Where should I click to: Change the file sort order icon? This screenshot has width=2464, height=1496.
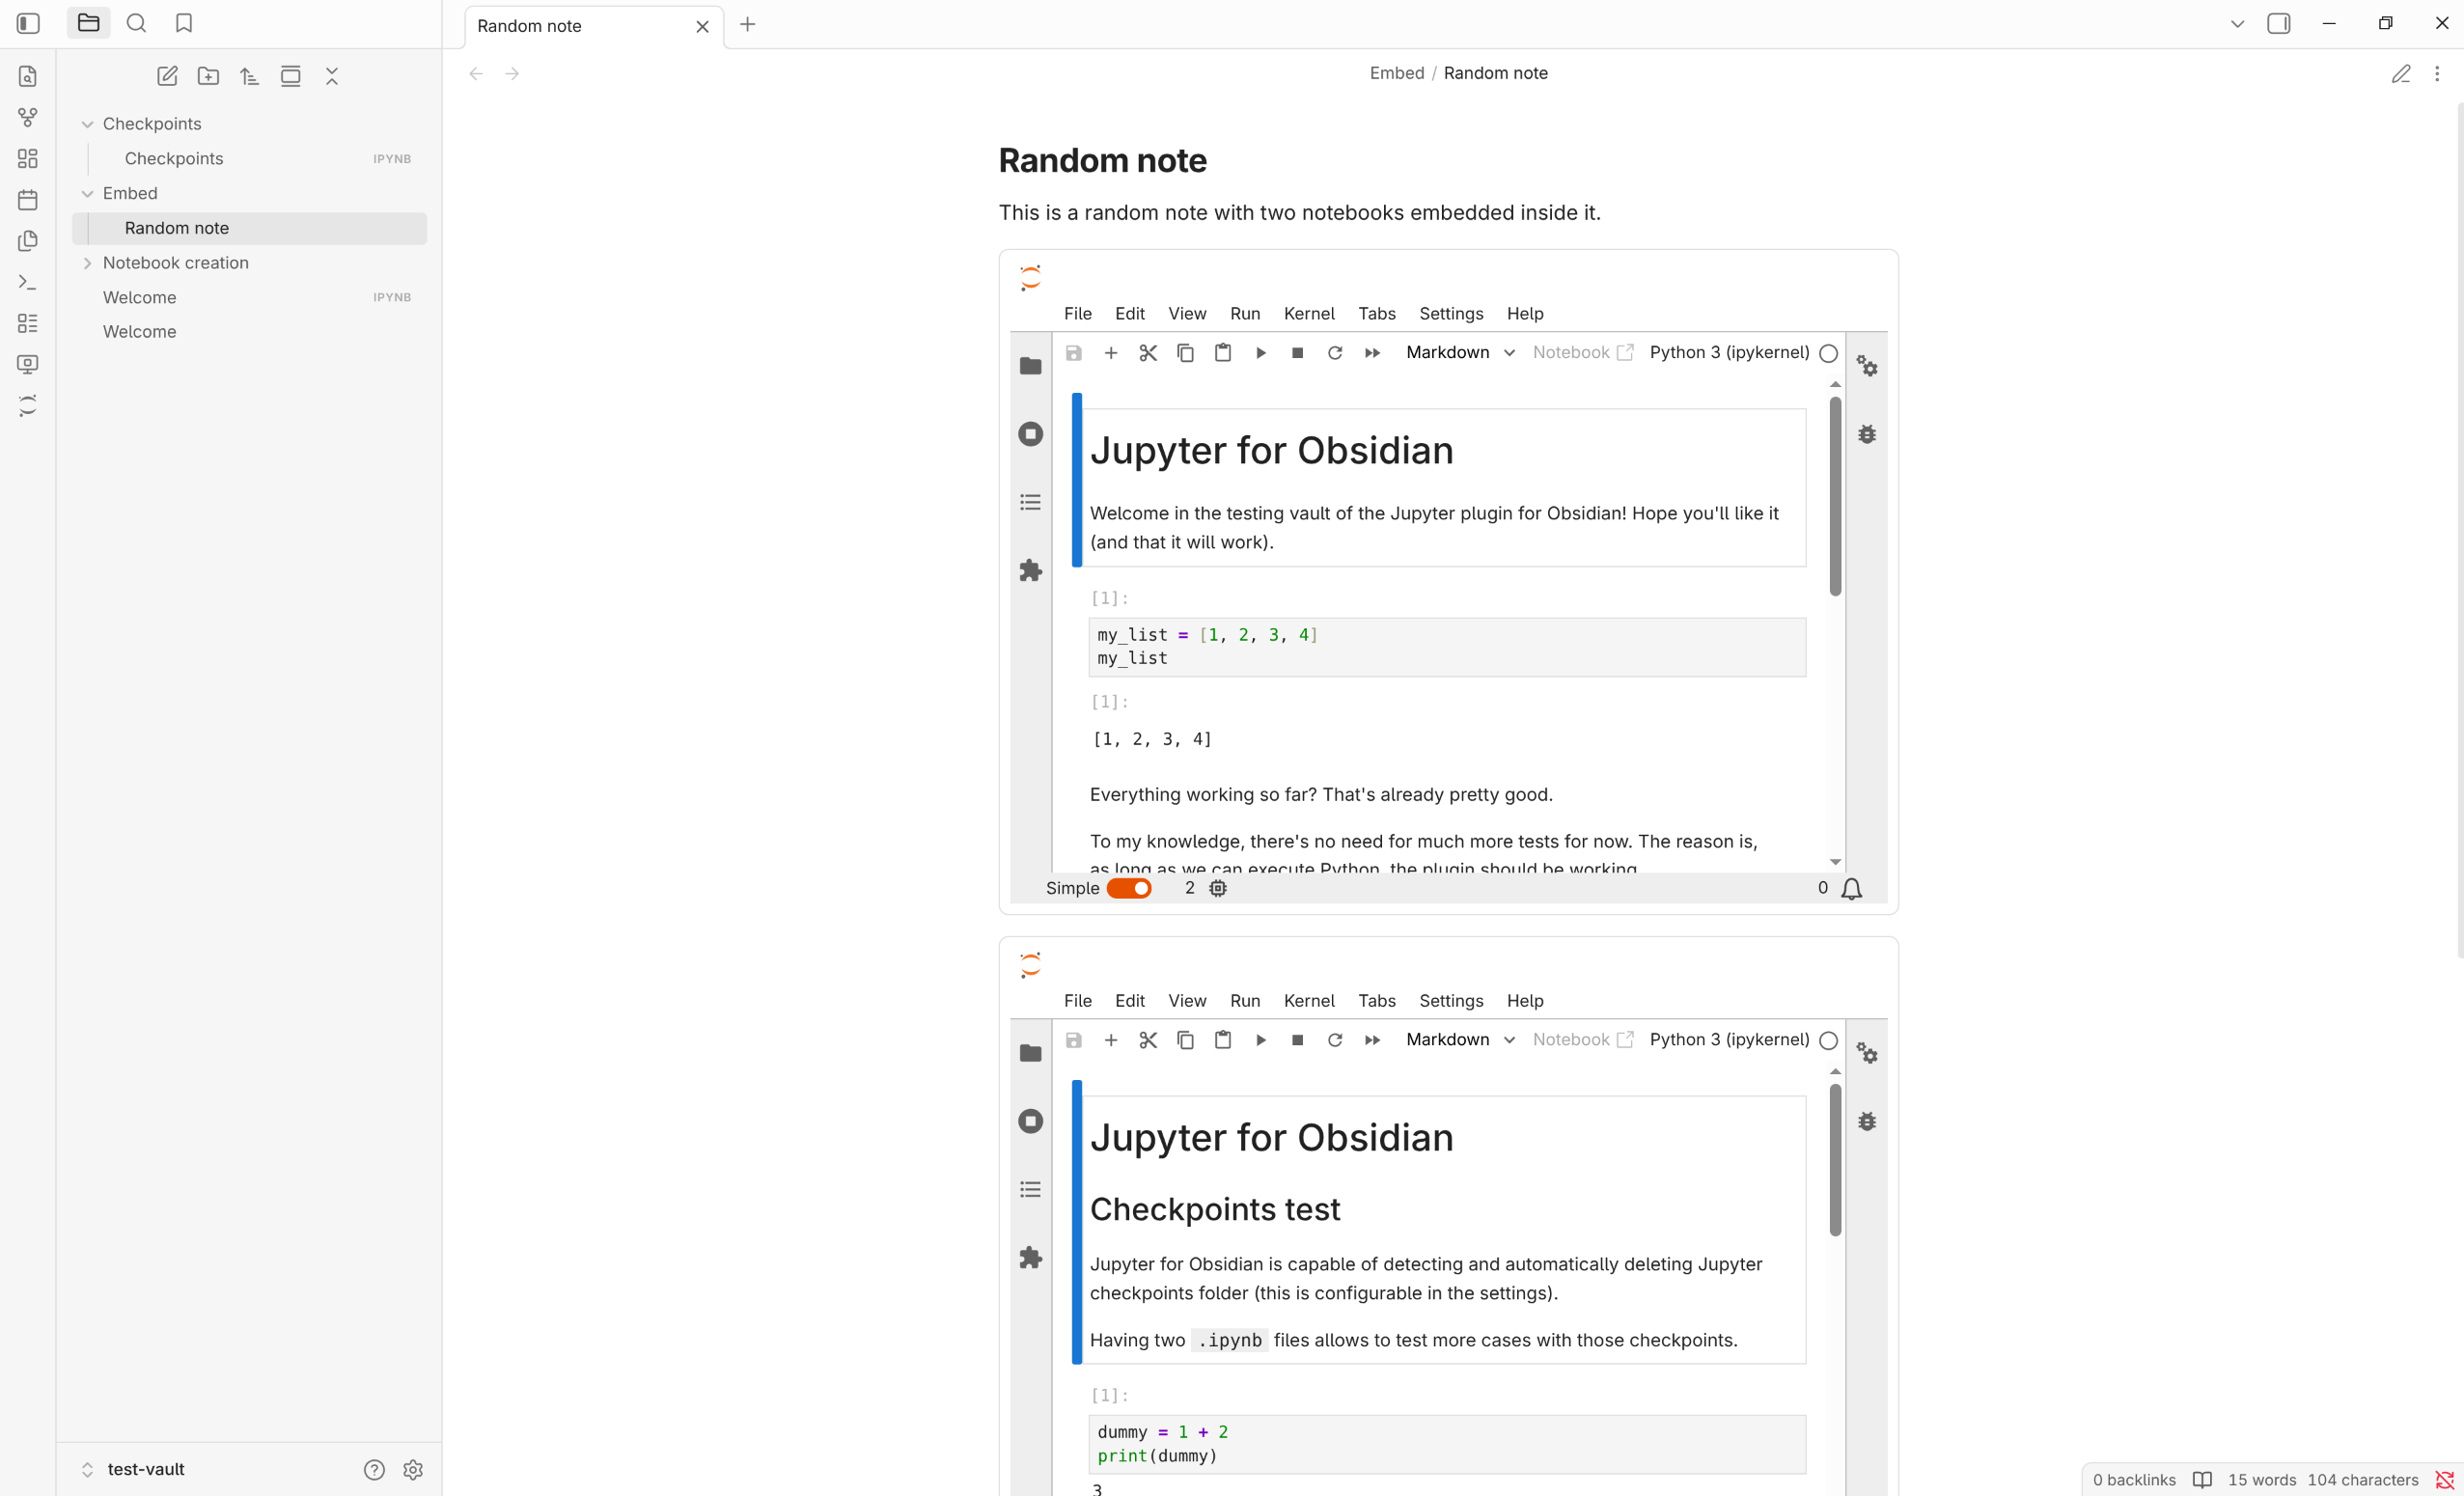point(249,76)
